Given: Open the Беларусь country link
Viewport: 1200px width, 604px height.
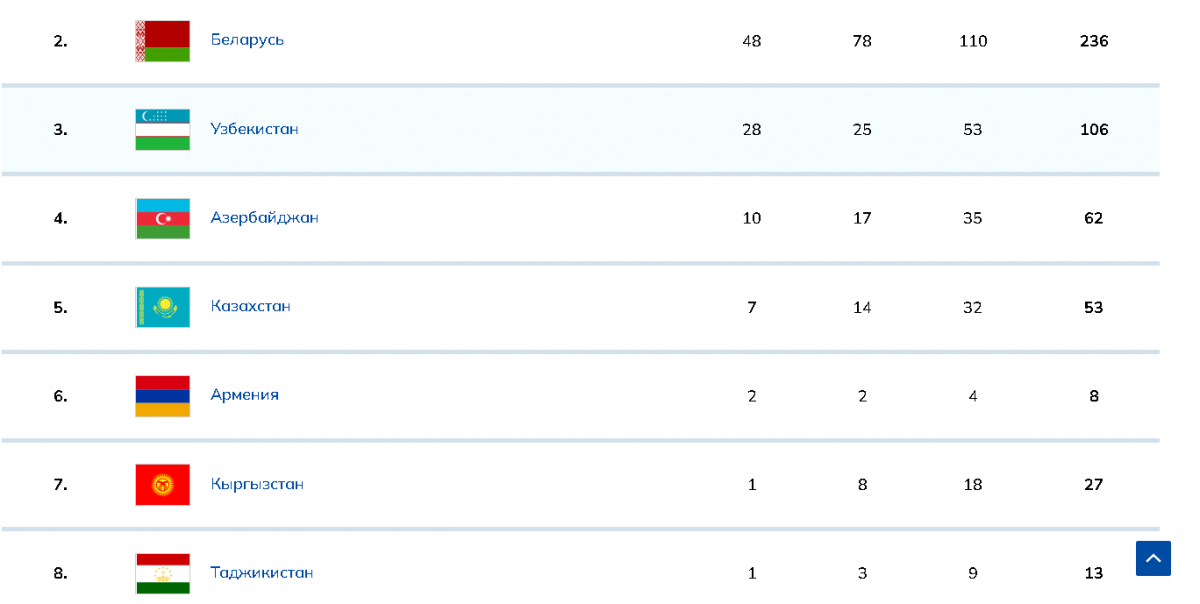Looking at the screenshot, I should (x=247, y=40).
